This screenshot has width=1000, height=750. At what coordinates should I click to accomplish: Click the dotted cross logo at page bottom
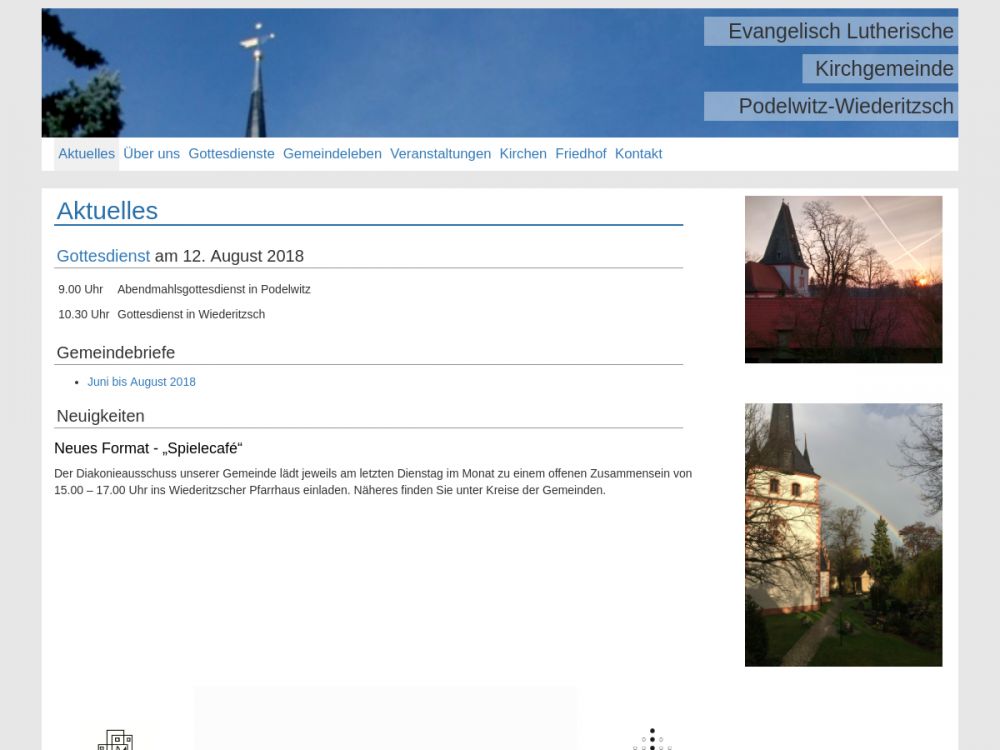click(x=652, y=740)
